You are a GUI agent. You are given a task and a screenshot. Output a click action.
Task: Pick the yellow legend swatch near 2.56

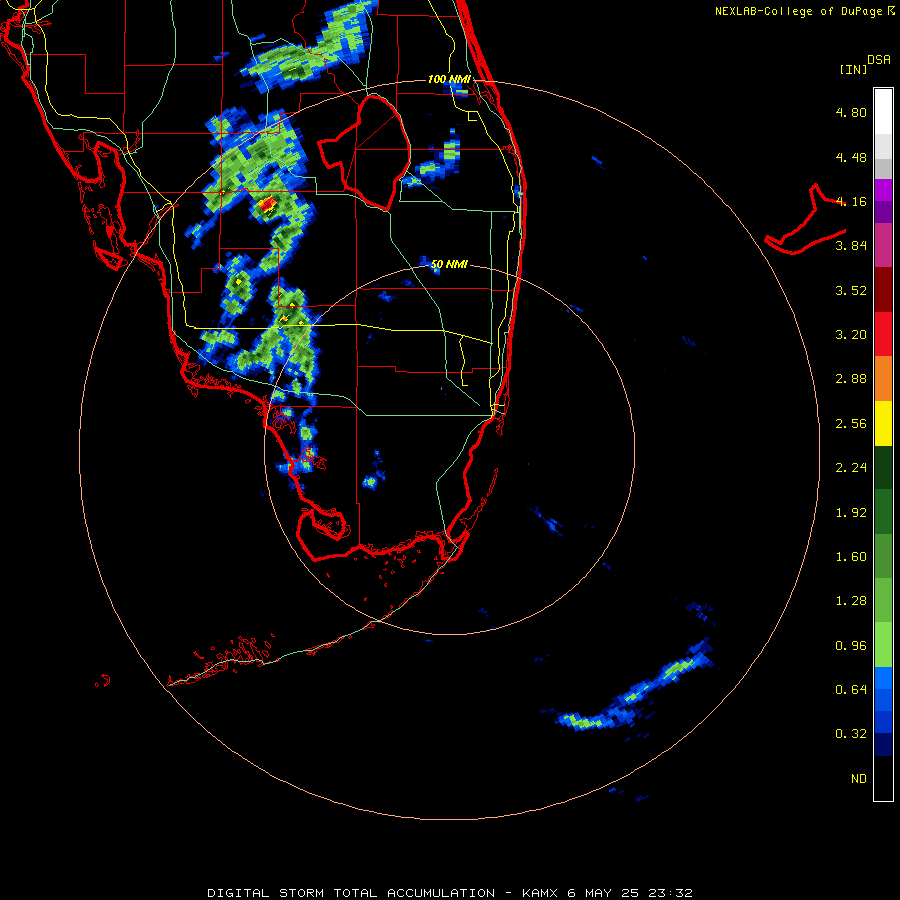[x=883, y=423]
